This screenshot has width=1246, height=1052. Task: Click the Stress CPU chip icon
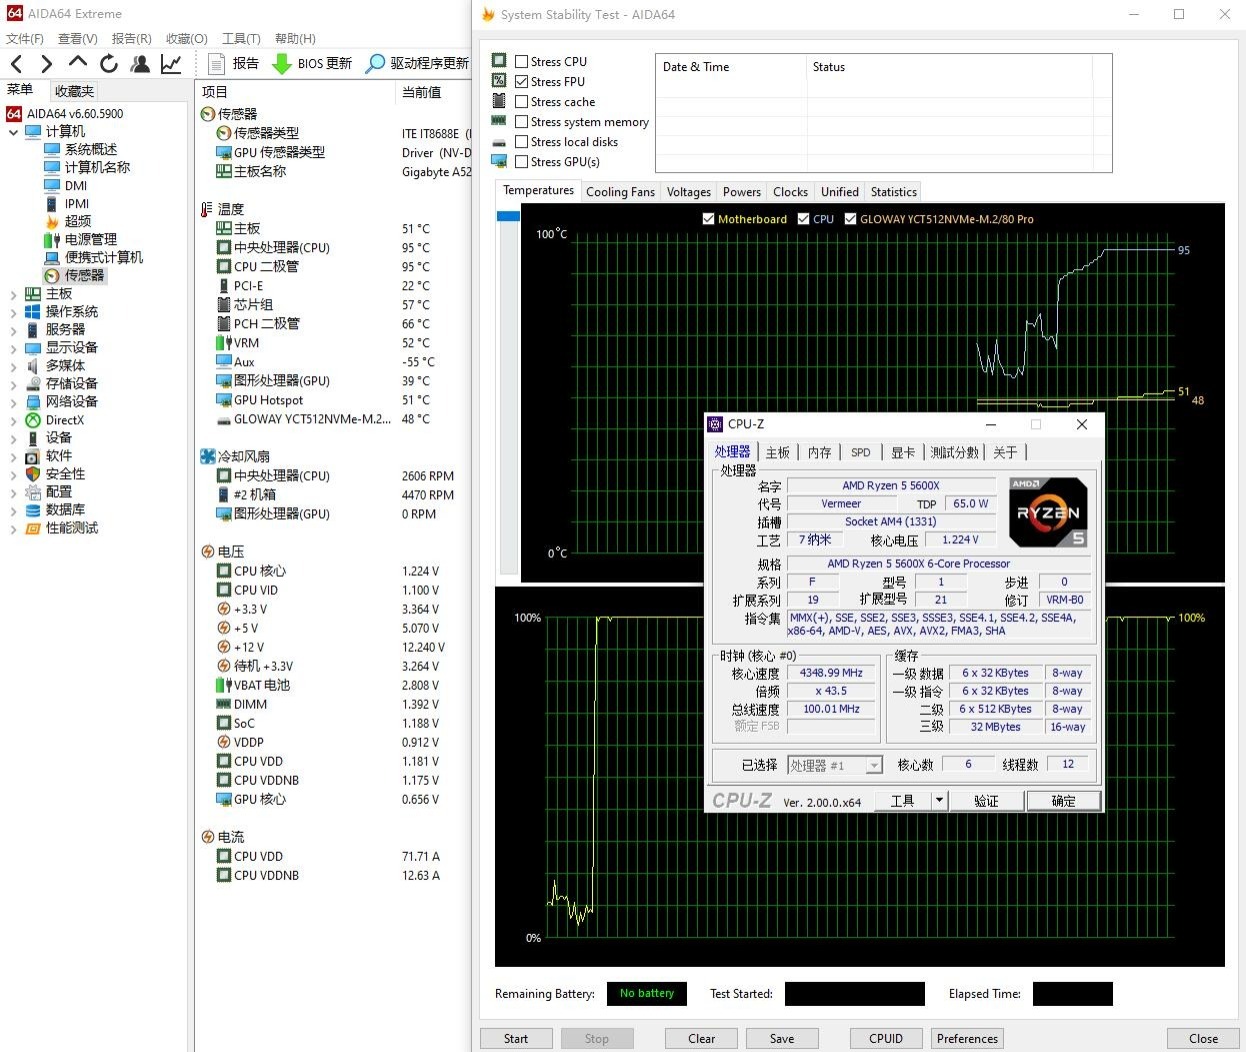499,61
